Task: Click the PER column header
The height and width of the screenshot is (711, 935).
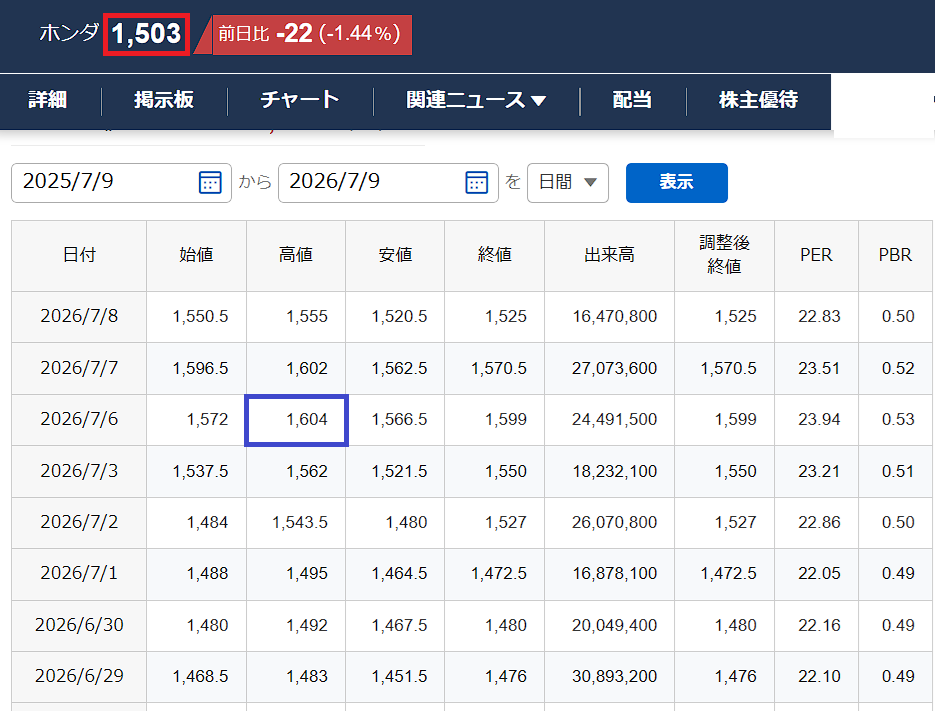Action: (x=816, y=255)
